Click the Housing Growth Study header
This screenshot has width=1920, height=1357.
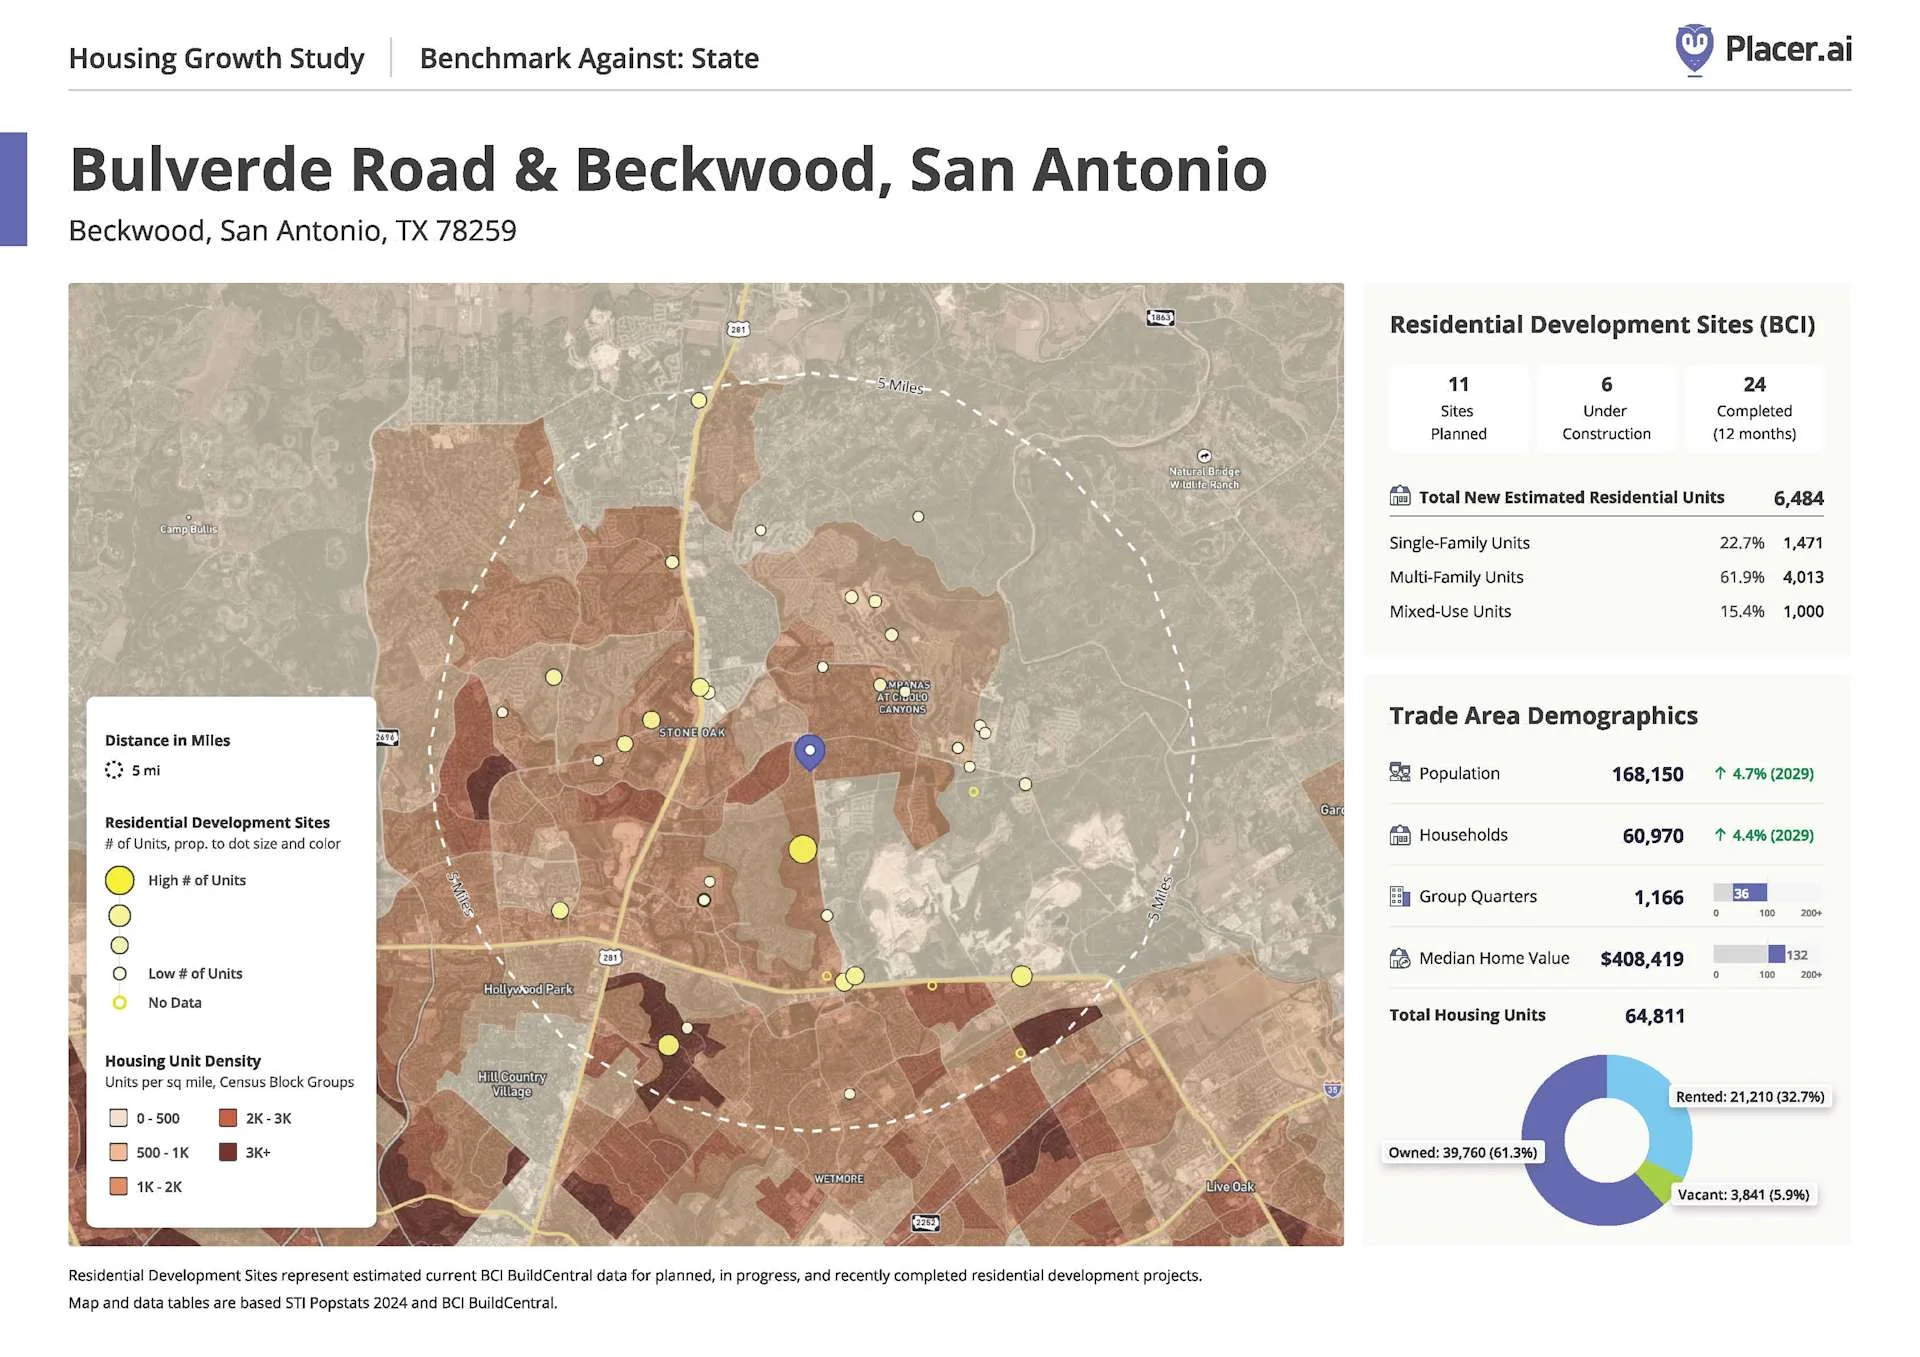click(216, 58)
